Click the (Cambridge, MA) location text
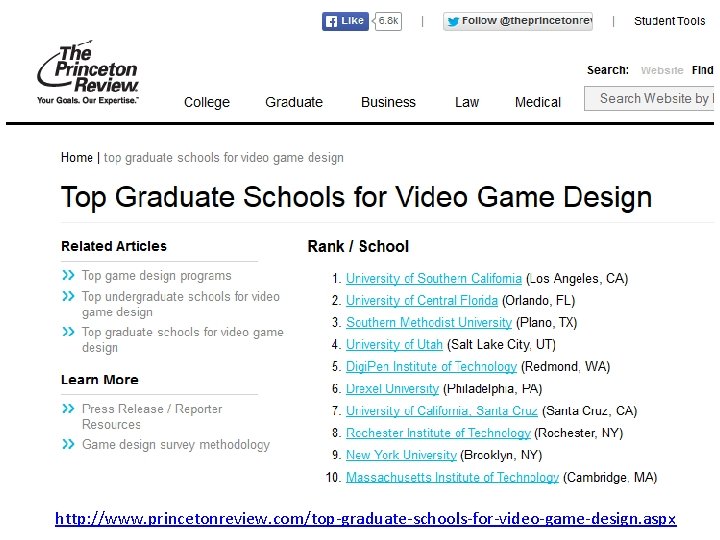 (x=610, y=477)
